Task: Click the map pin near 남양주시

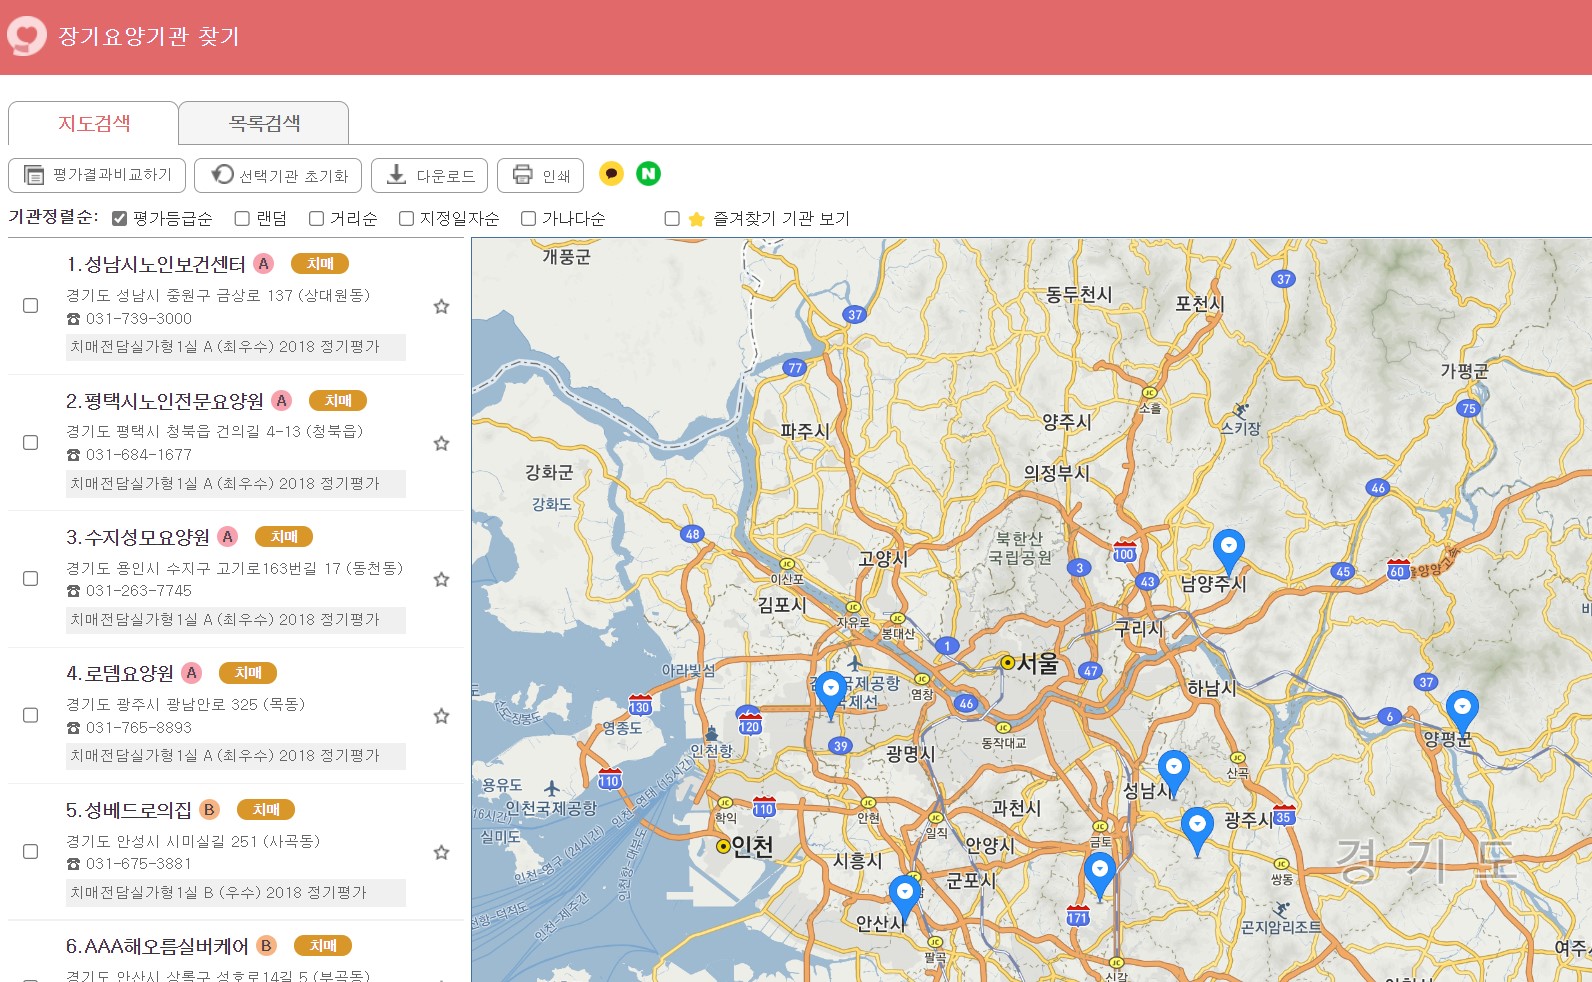Action: point(1228,552)
